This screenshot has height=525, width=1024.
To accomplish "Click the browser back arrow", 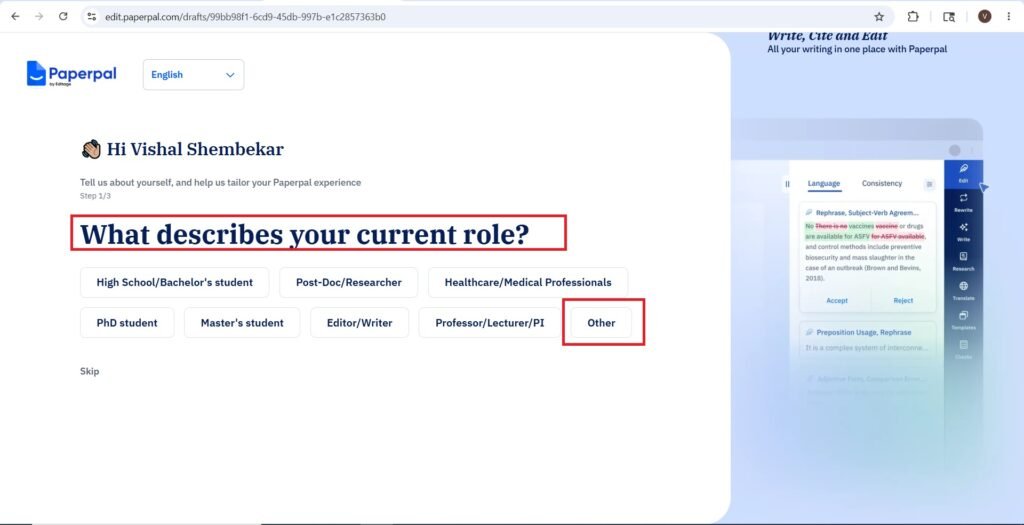I will pos(15,16).
